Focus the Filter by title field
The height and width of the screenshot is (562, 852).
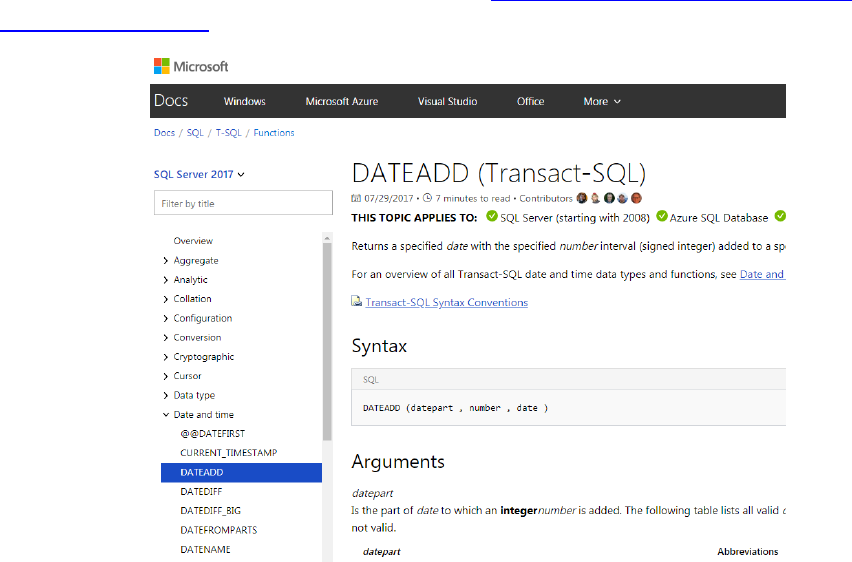coord(243,203)
